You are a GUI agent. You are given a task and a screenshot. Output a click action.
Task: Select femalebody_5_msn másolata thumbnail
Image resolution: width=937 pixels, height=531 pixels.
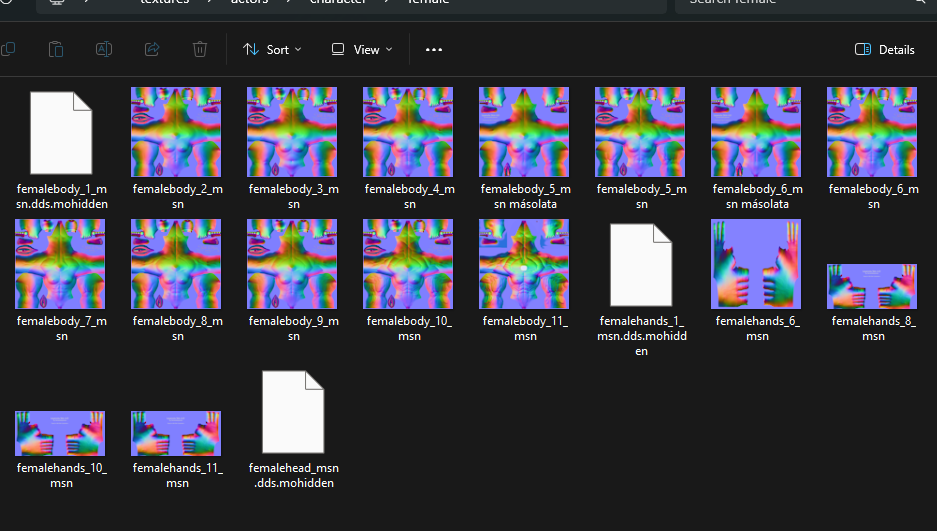coord(523,132)
